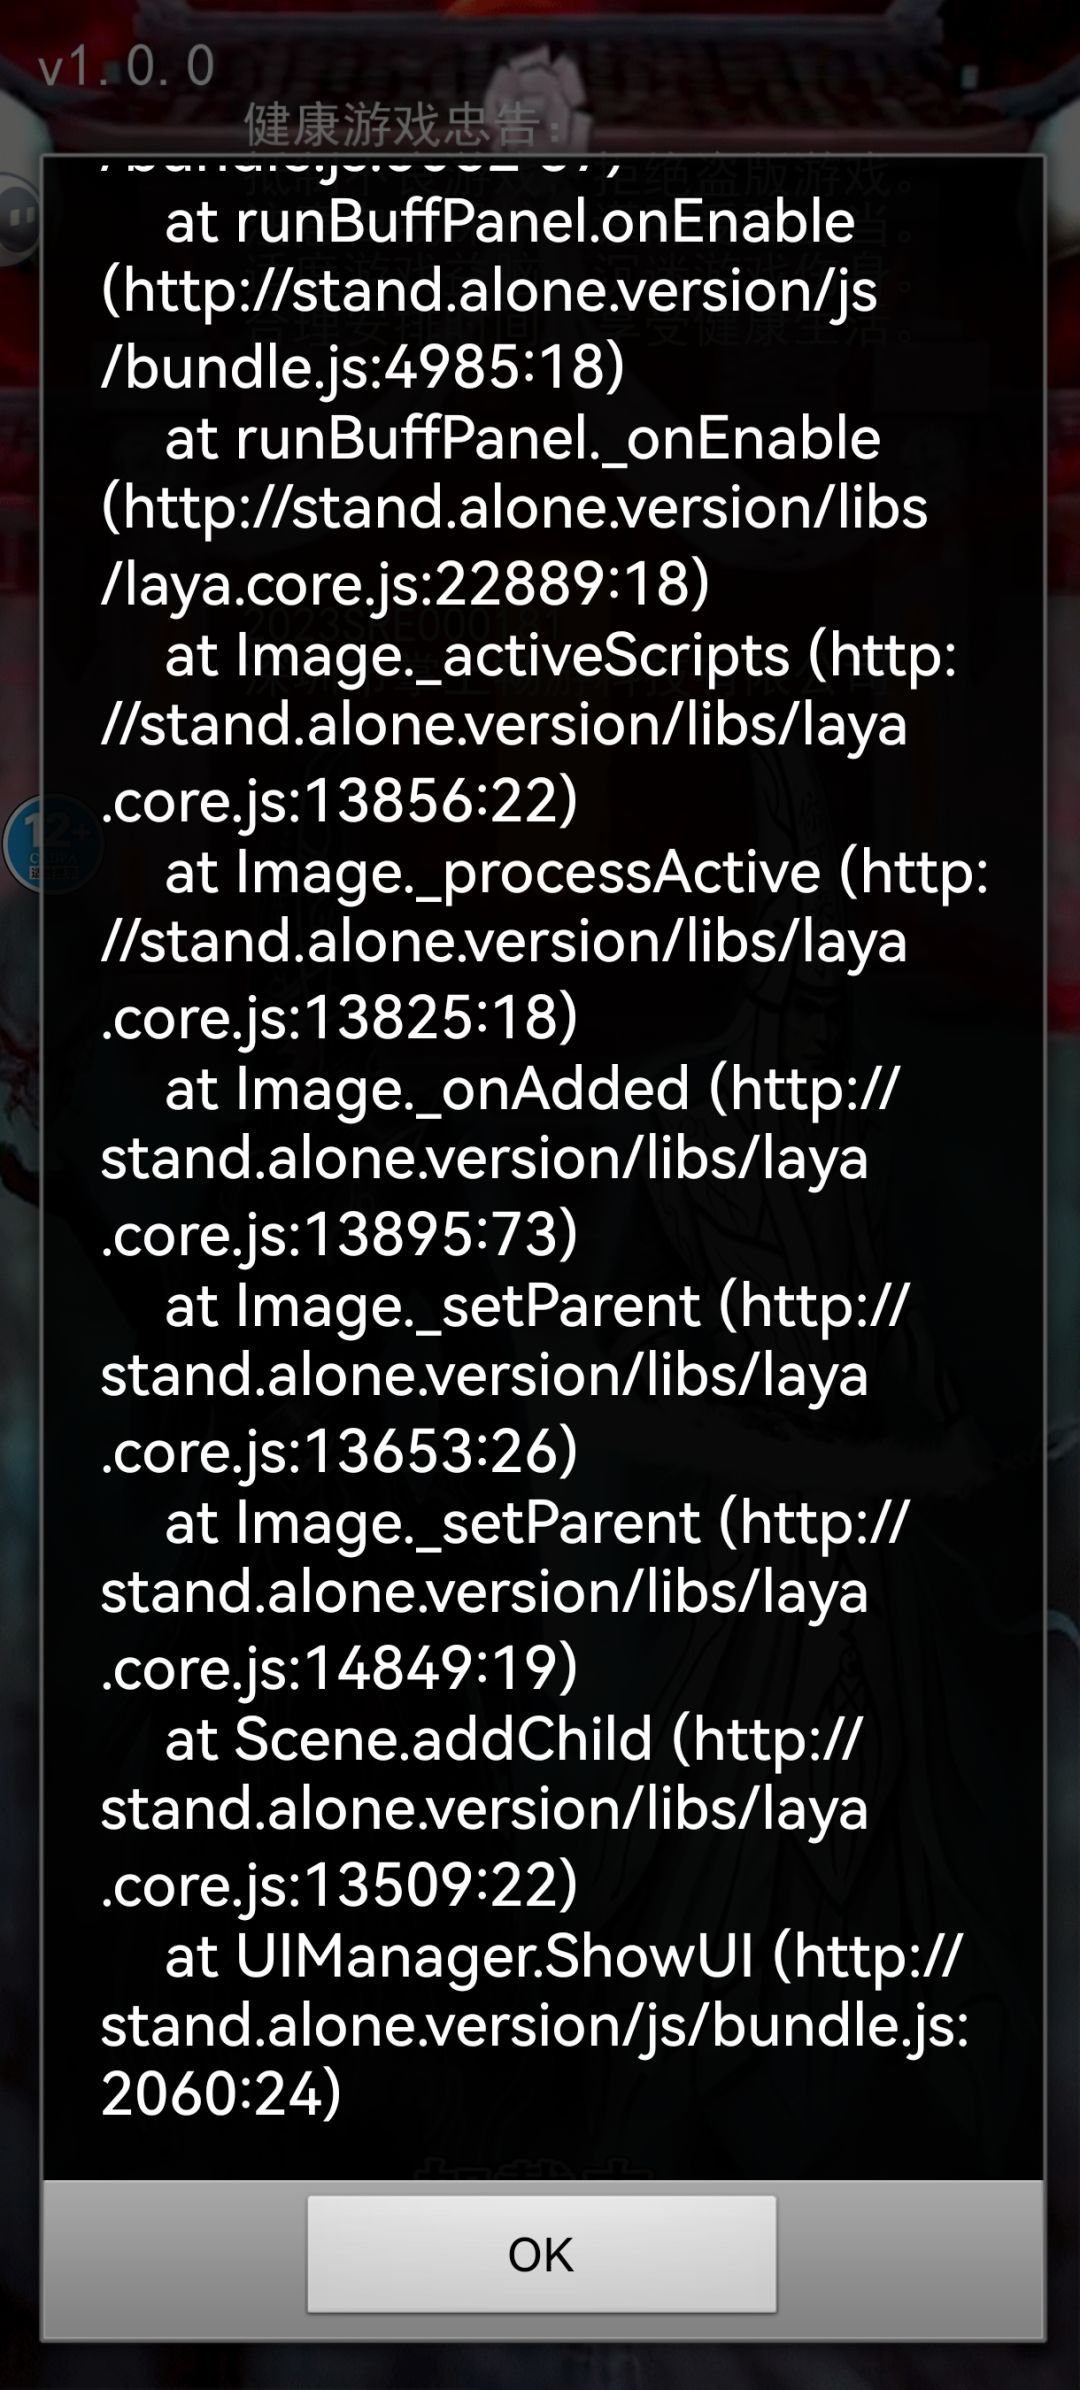Image resolution: width=1080 pixels, height=2390 pixels.
Task: Select the runBuffPanel.onEnable stack line
Action: point(509,221)
